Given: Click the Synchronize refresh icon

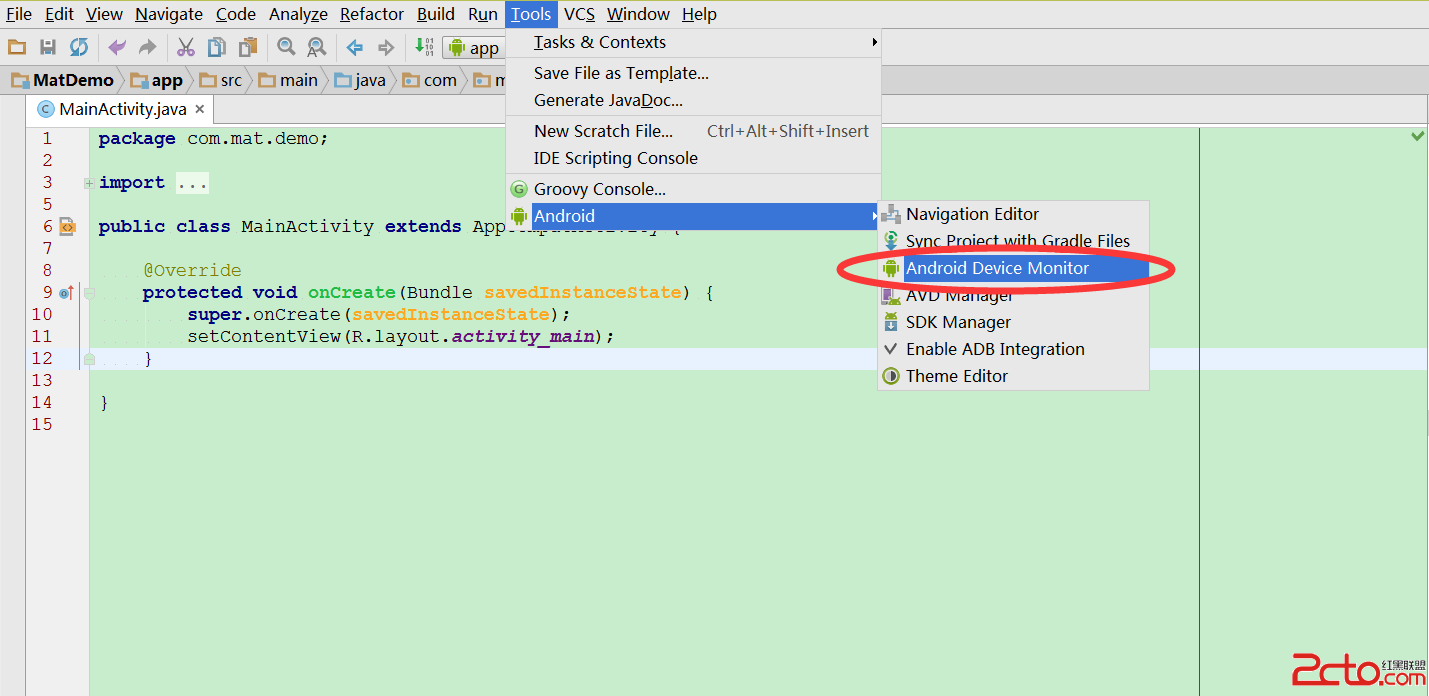Looking at the screenshot, I should [x=78, y=47].
